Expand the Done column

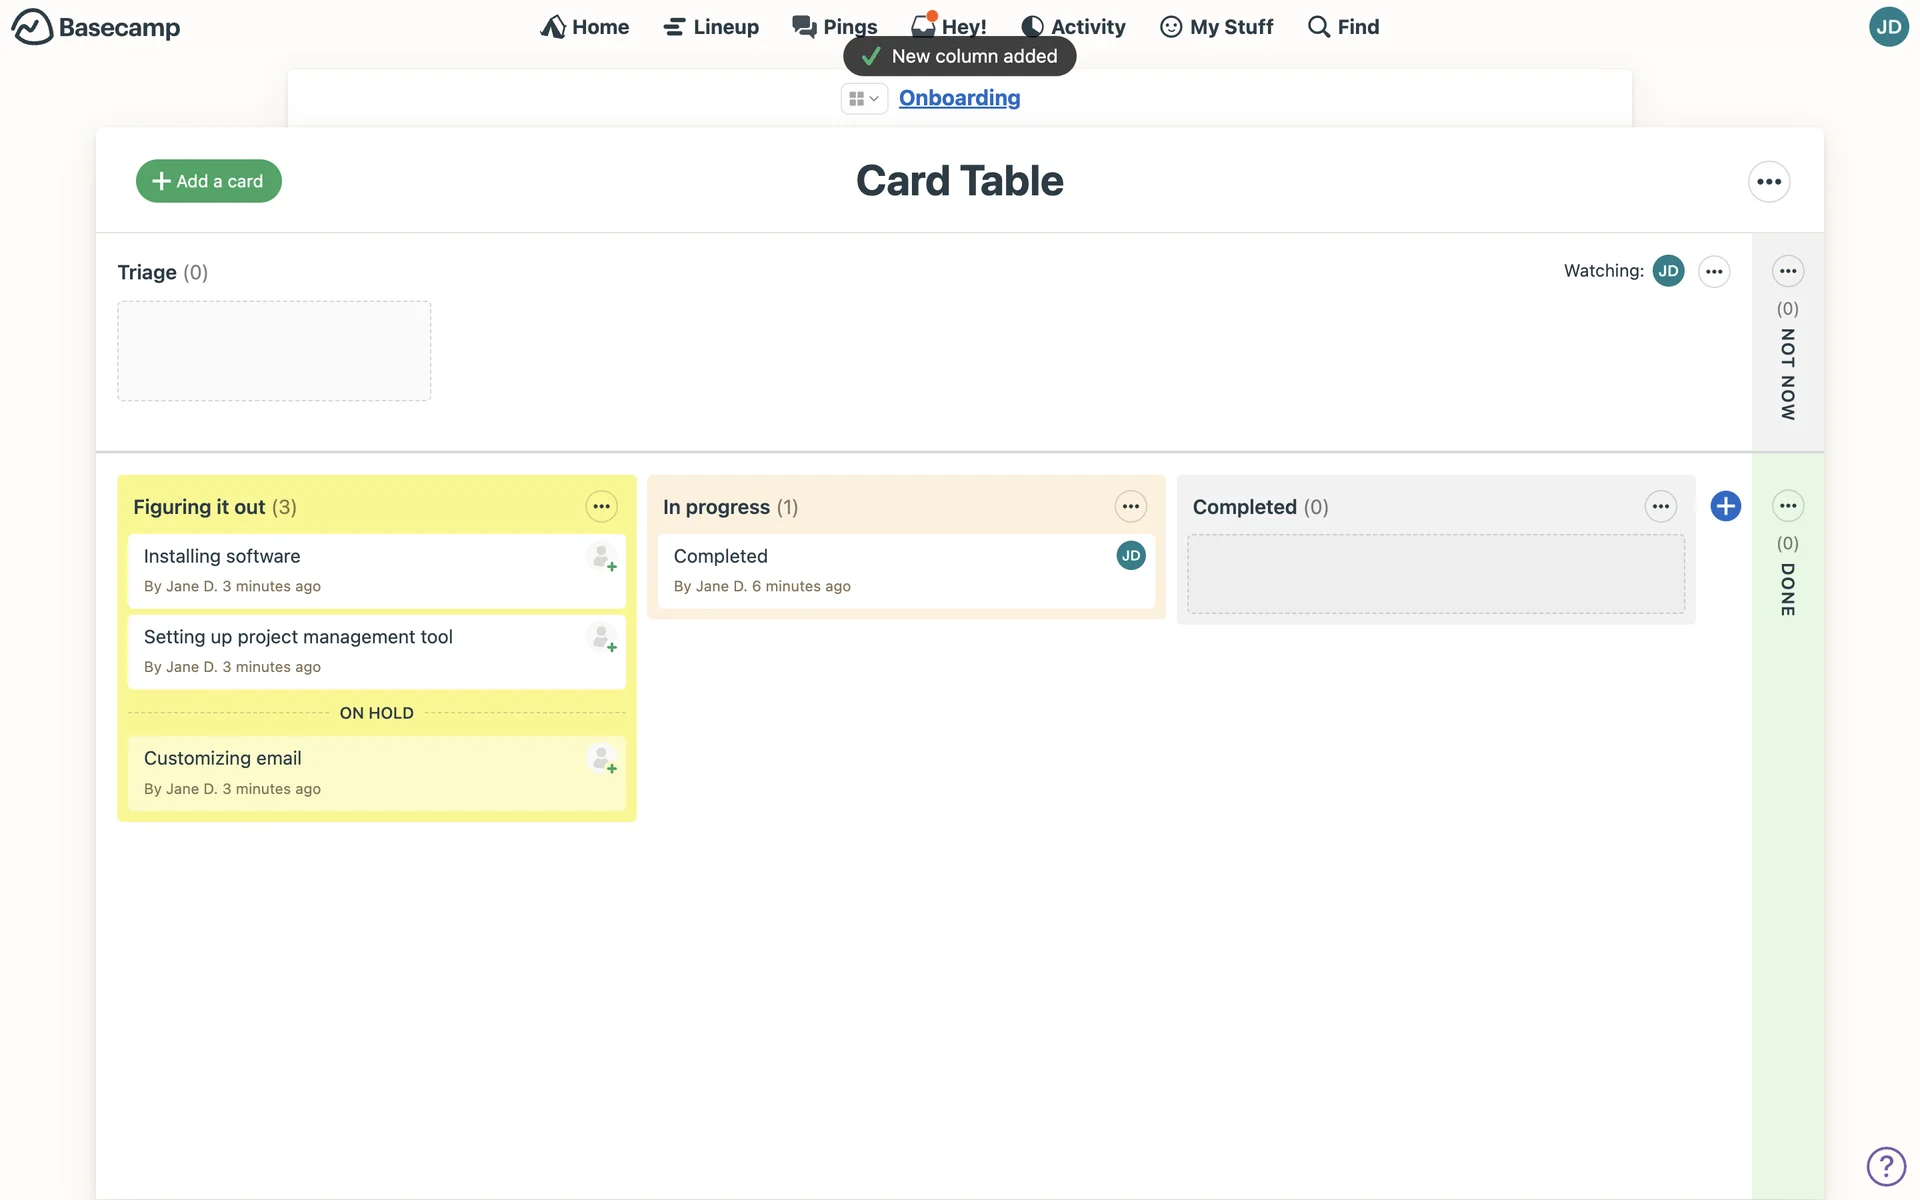point(1787,590)
